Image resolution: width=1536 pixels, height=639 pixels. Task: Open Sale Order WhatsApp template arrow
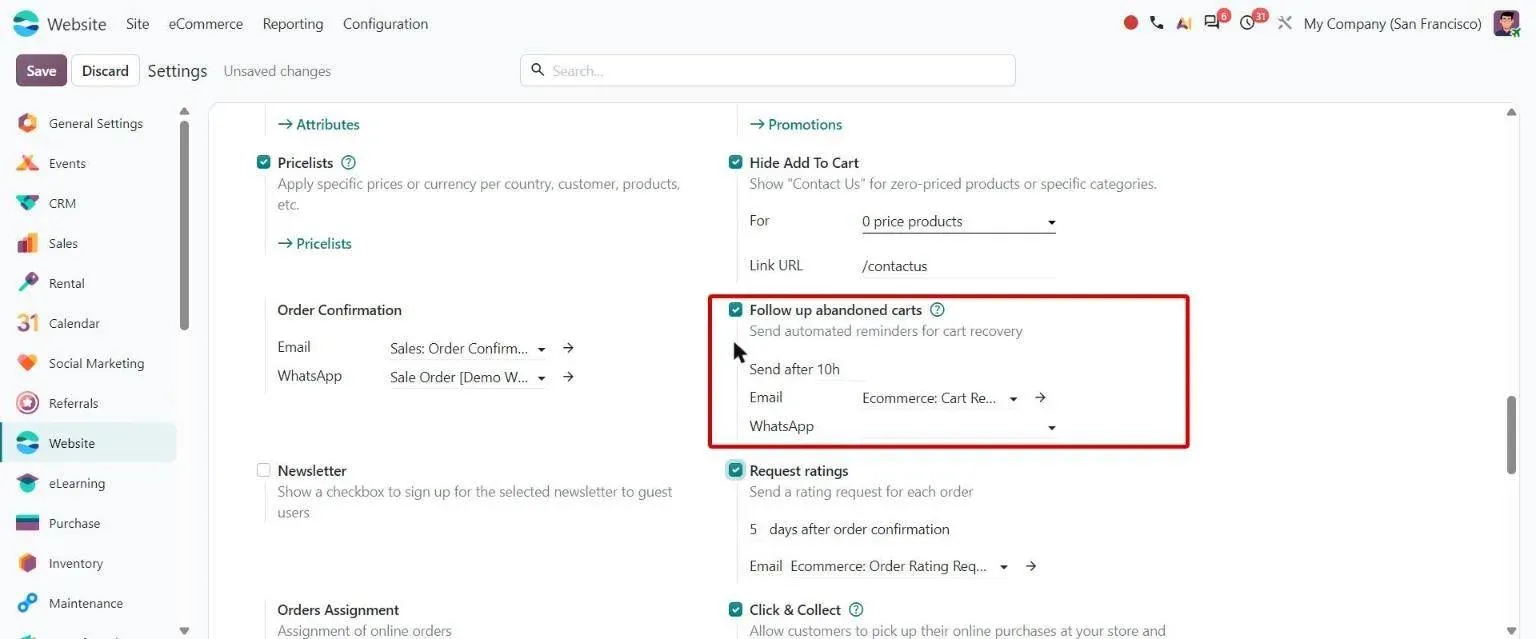[568, 377]
